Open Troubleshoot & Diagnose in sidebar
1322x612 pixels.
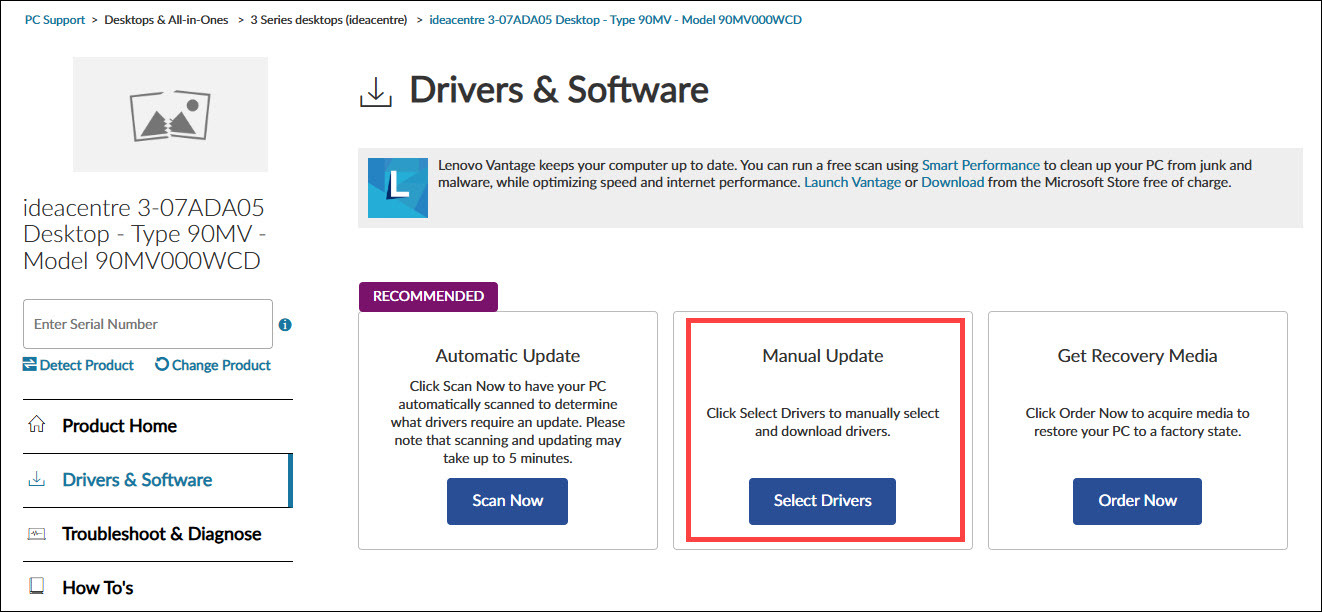161,534
